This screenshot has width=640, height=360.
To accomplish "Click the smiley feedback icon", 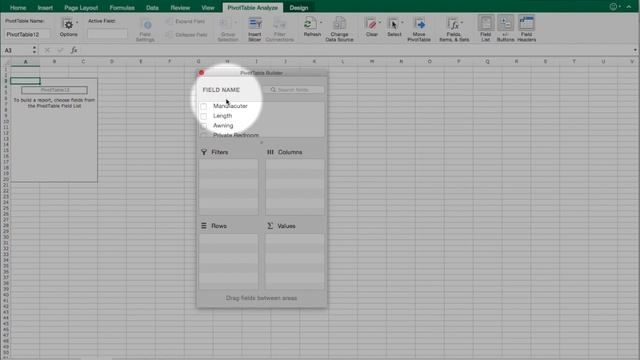I will click(613, 7).
